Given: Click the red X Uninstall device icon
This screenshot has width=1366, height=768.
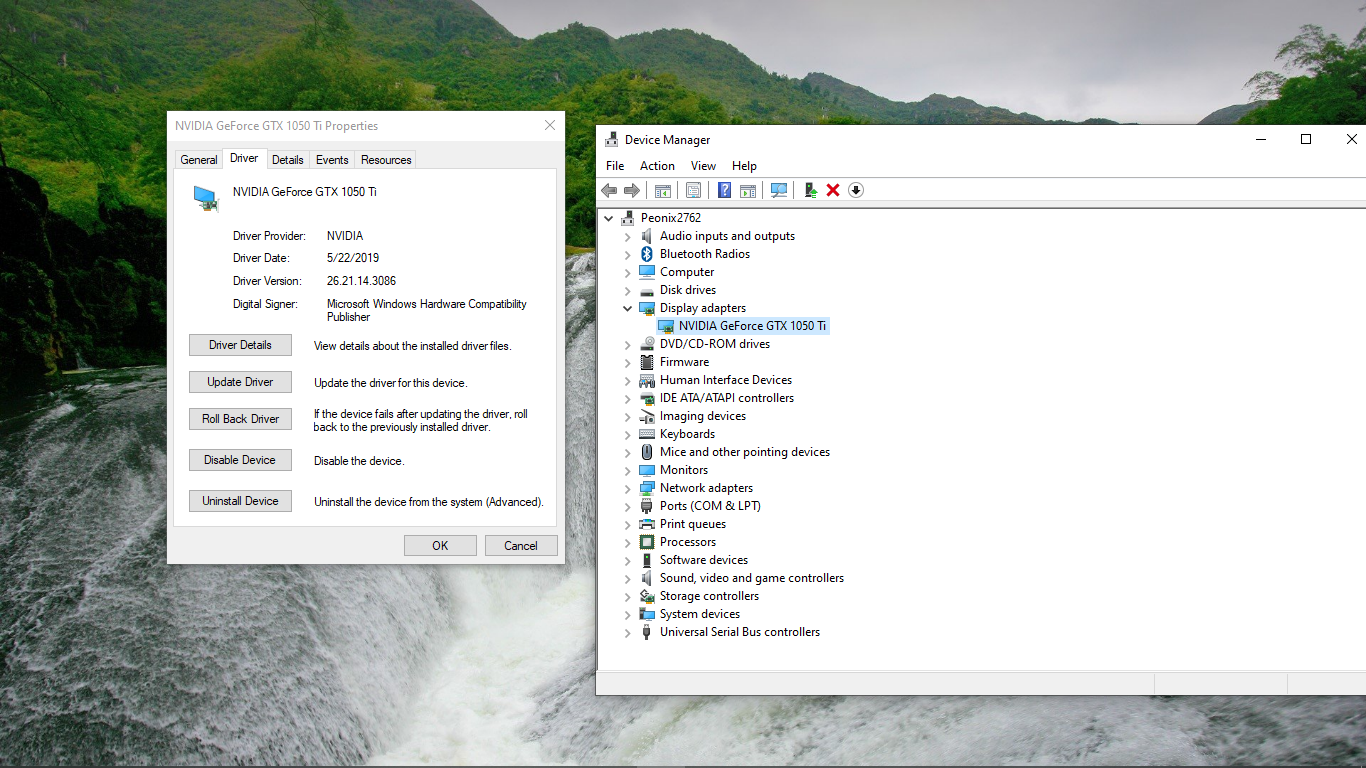Looking at the screenshot, I should pyautogui.click(x=833, y=190).
